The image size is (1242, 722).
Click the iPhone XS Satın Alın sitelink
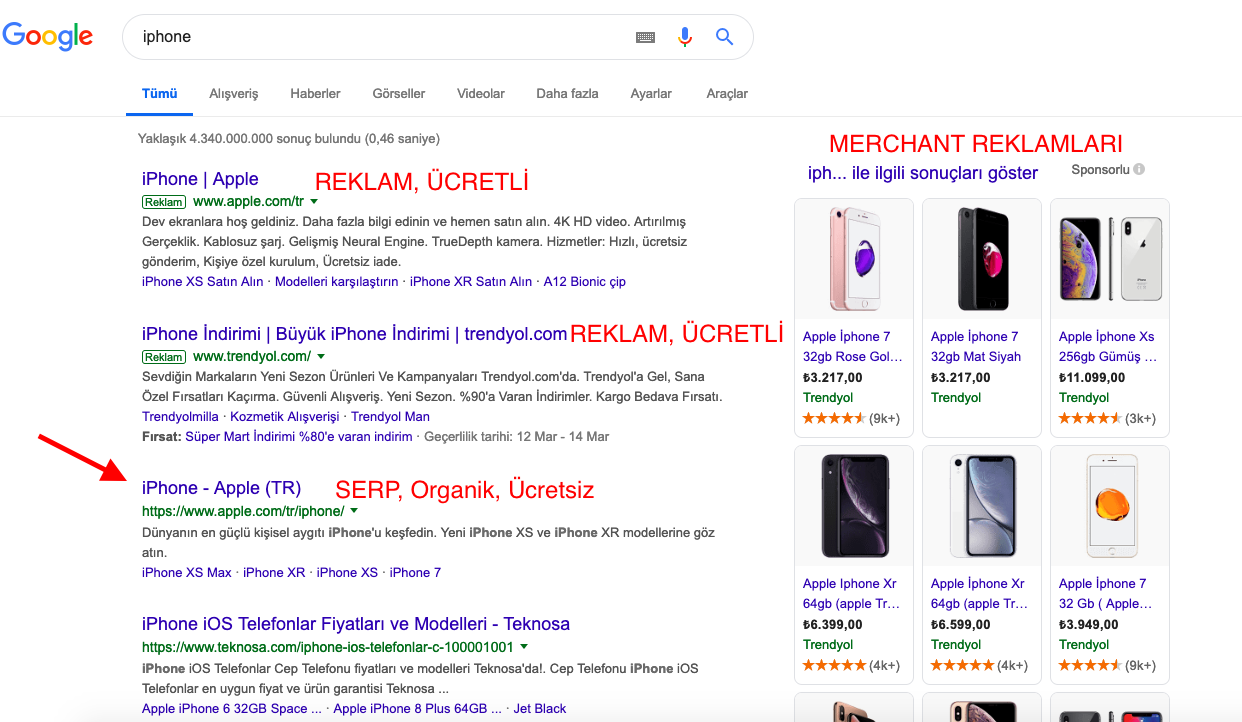point(203,282)
